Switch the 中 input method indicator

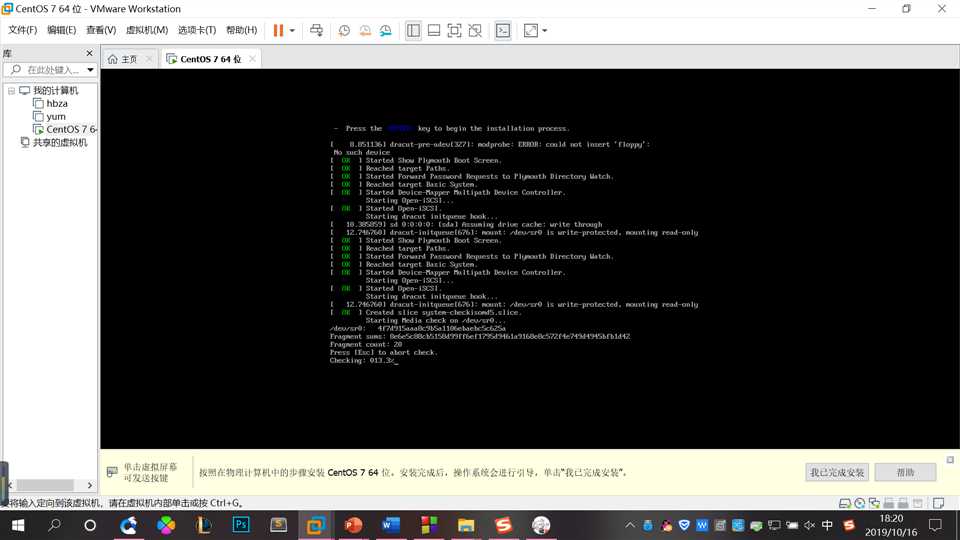[x=827, y=525]
